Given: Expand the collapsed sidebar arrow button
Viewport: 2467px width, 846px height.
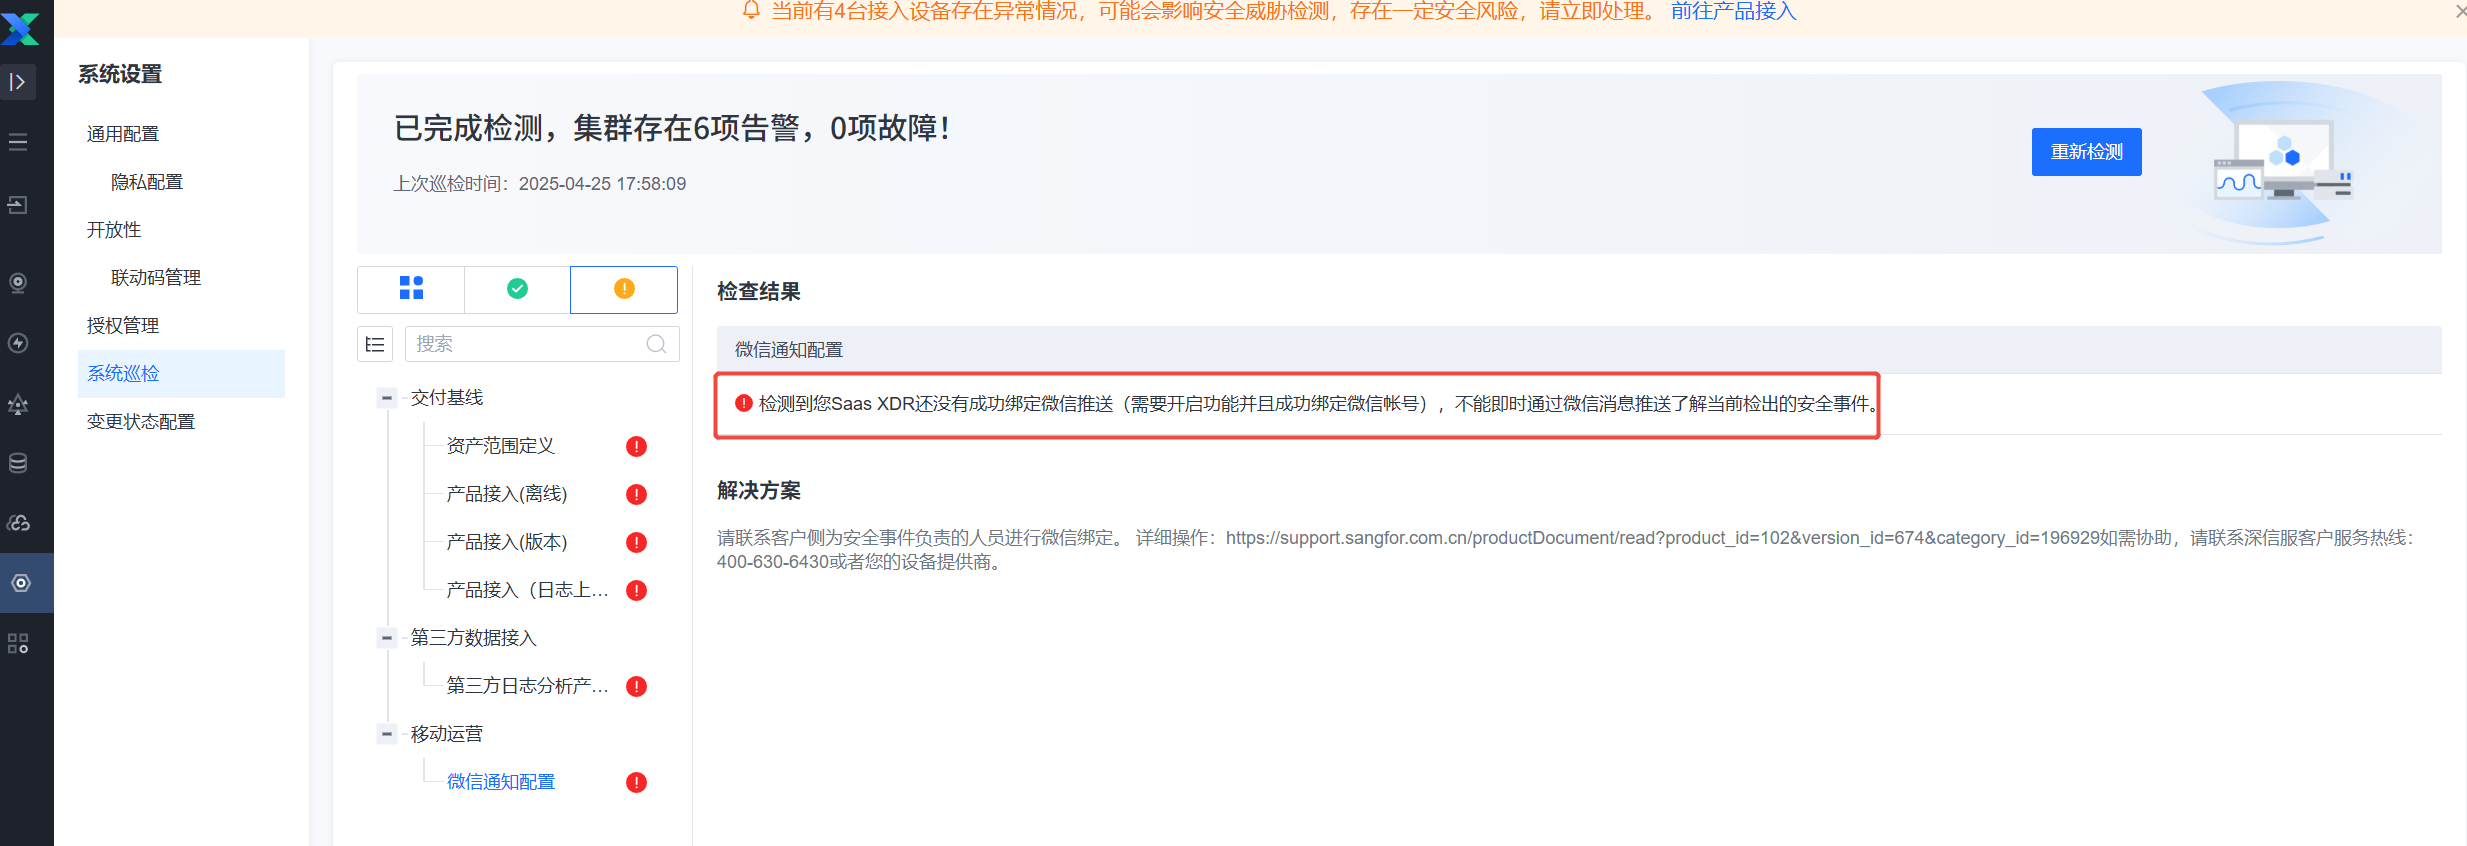Looking at the screenshot, I should 18,82.
